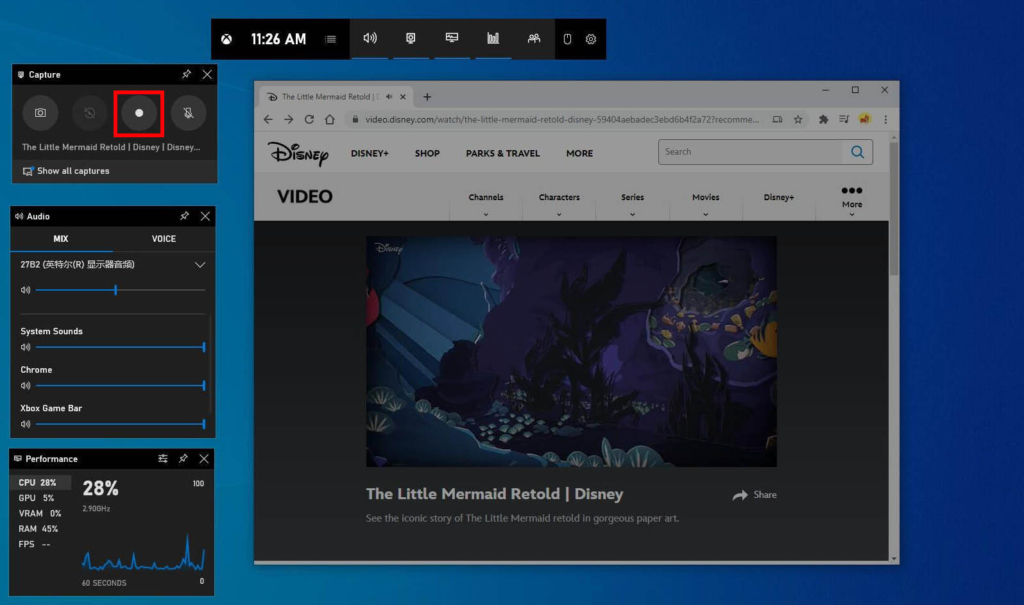Switch to the VOICE tab
Viewport: 1024px width, 605px height.
(164, 239)
